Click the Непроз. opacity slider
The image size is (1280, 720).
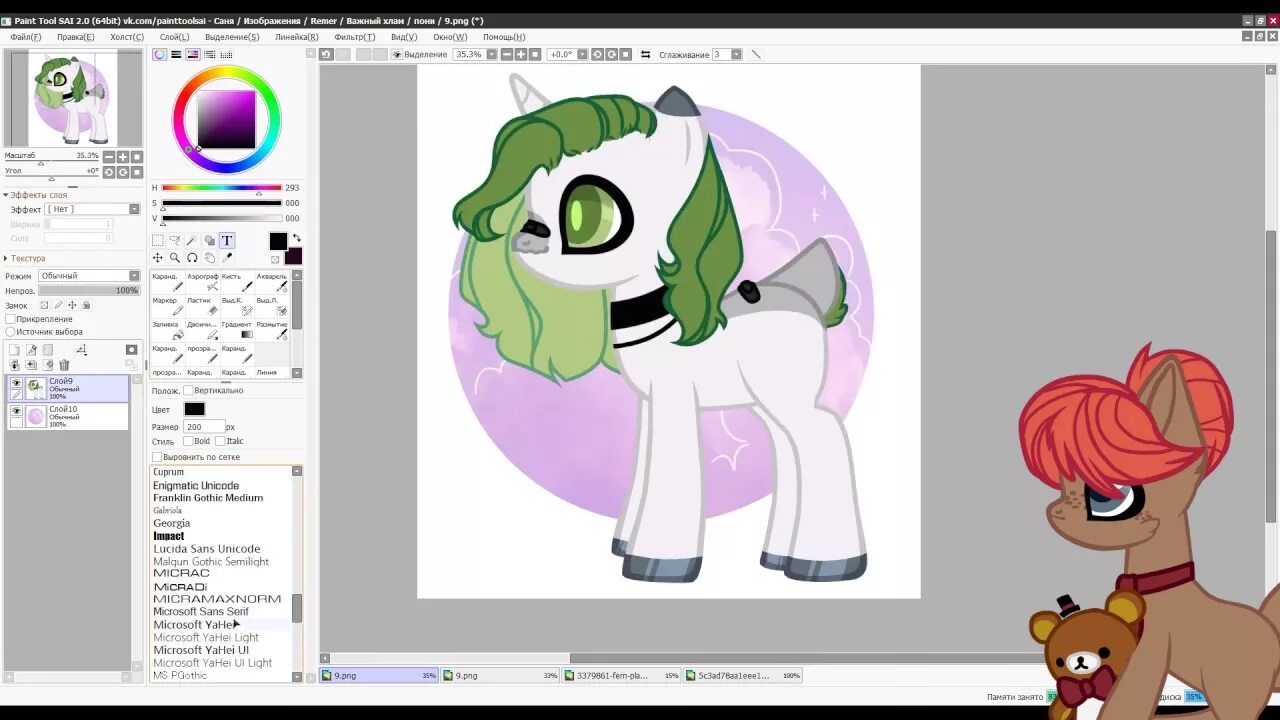point(89,291)
